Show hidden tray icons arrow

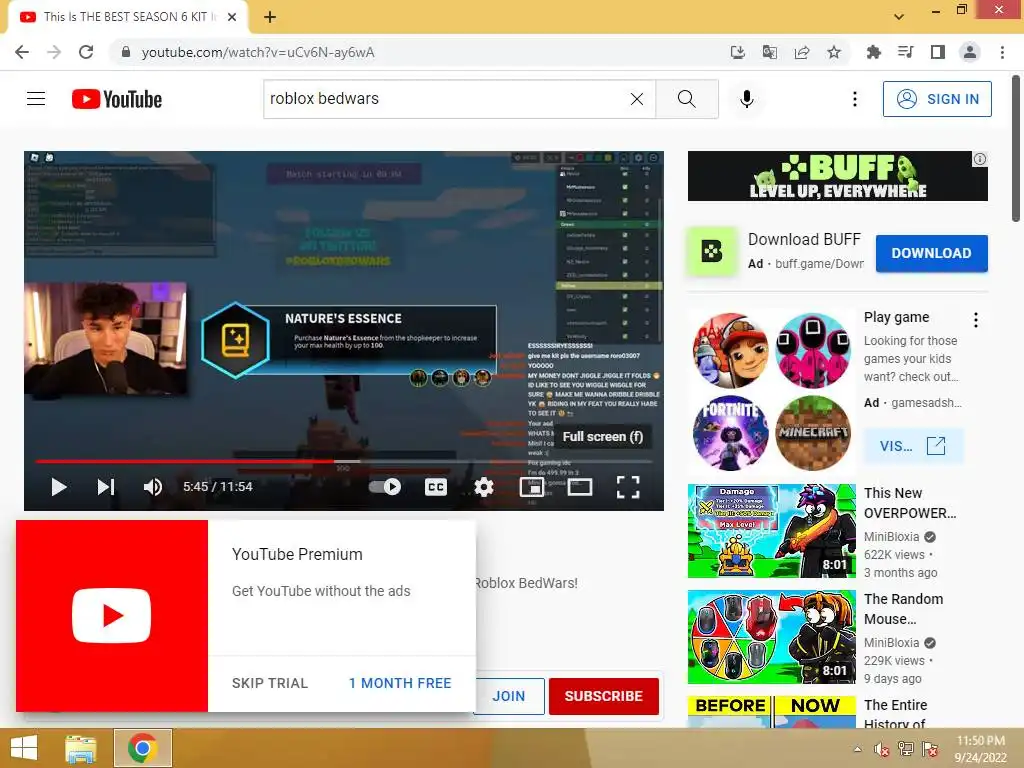[857, 749]
